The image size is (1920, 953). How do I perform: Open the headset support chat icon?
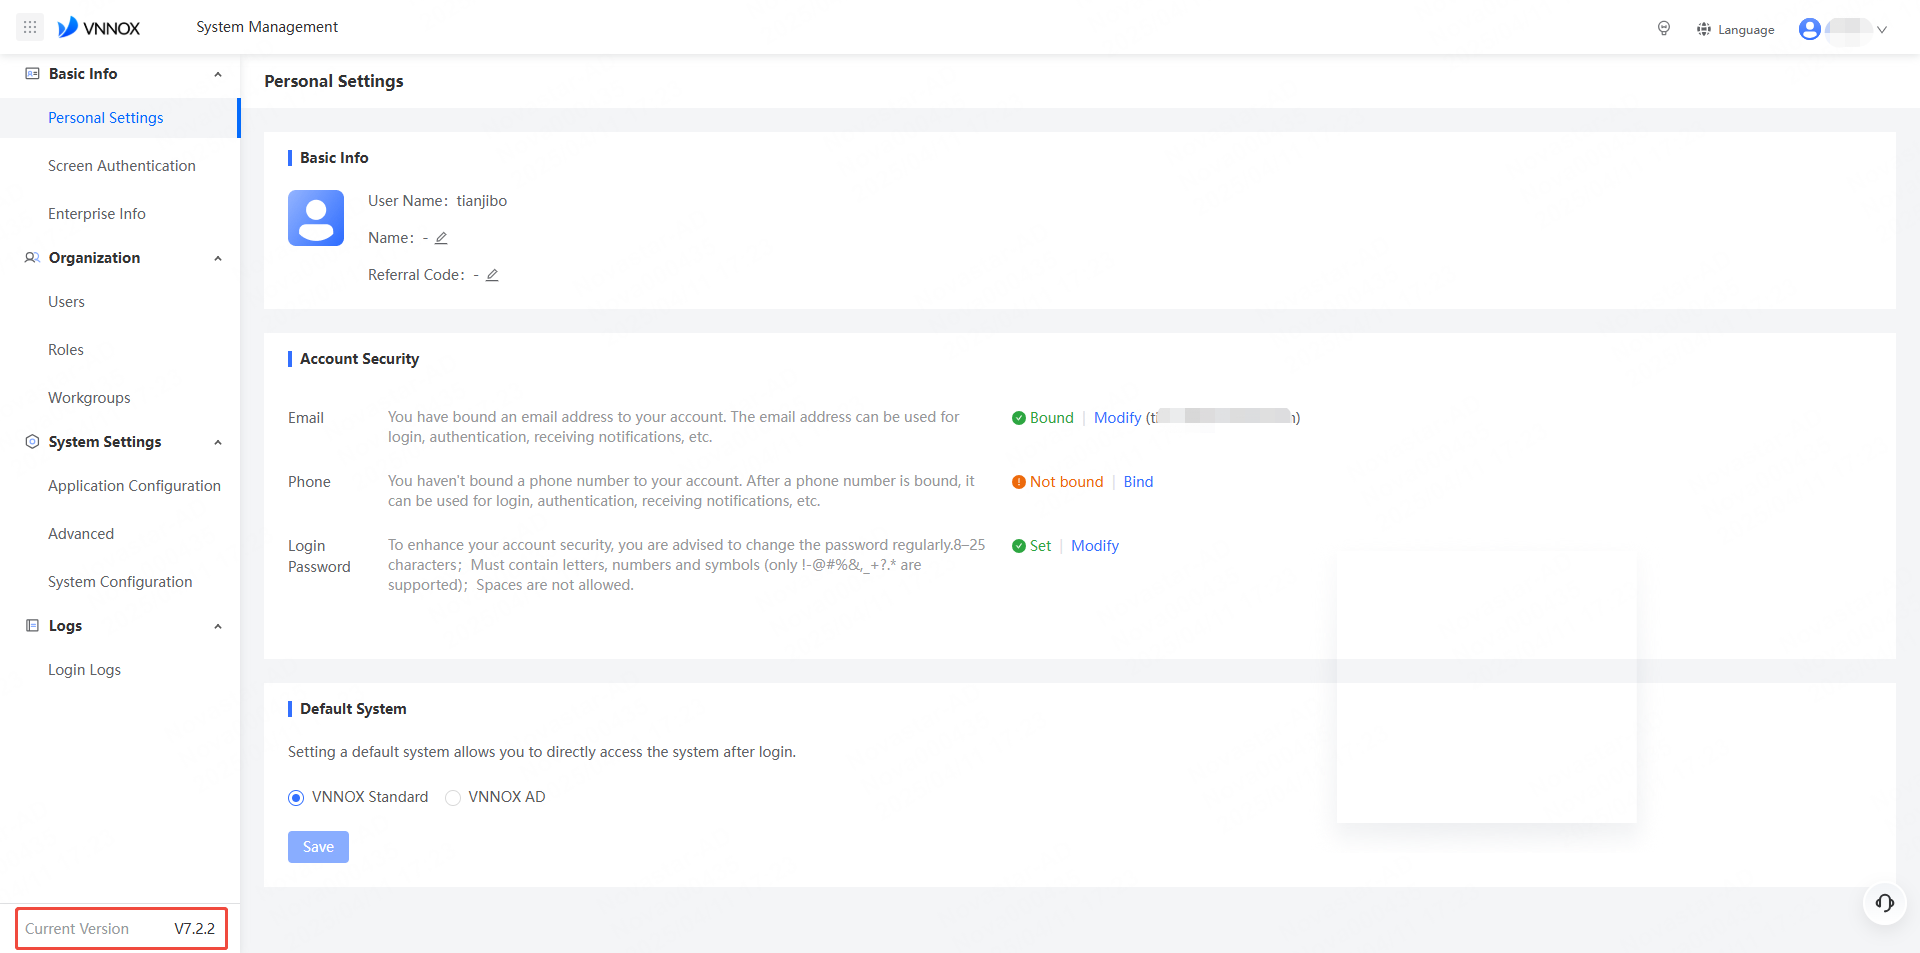click(x=1884, y=904)
